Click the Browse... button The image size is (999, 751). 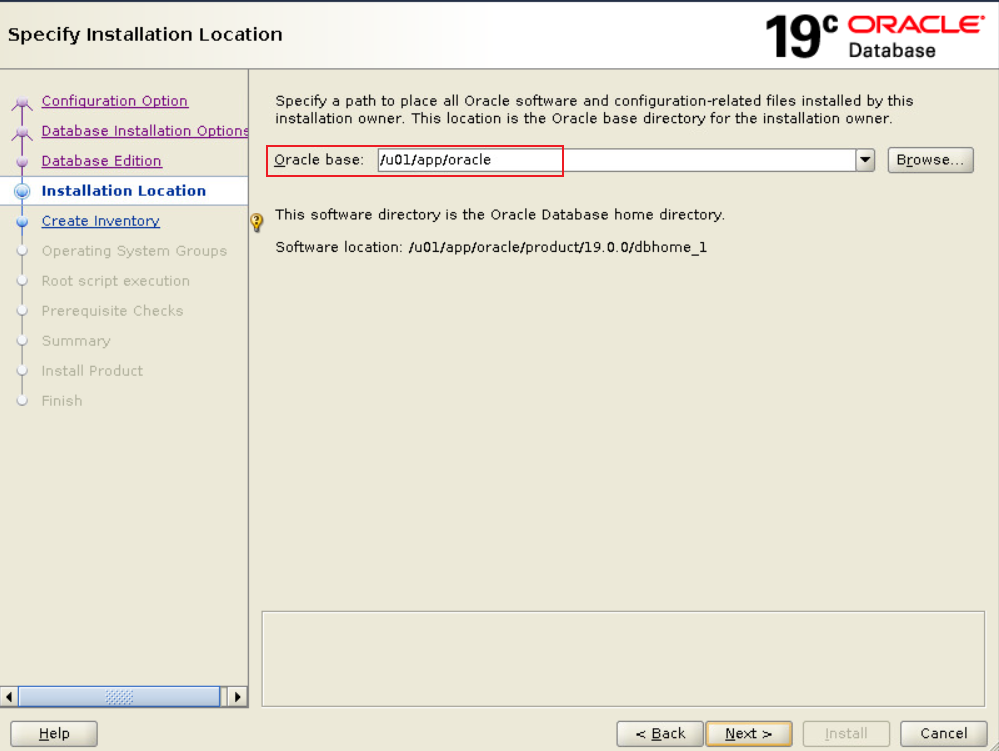point(930,160)
